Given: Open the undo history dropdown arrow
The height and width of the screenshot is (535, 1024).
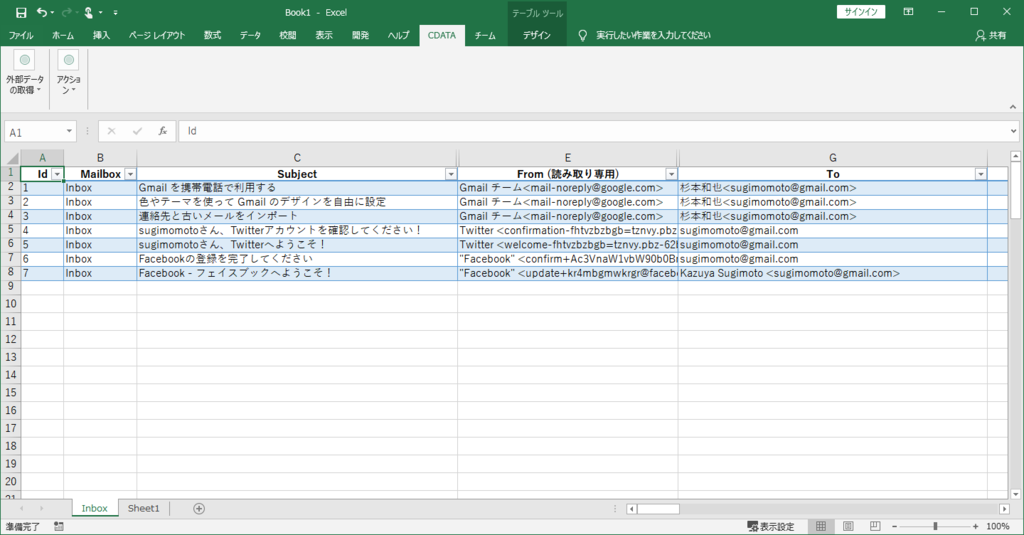Looking at the screenshot, I should click(x=53, y=13).
